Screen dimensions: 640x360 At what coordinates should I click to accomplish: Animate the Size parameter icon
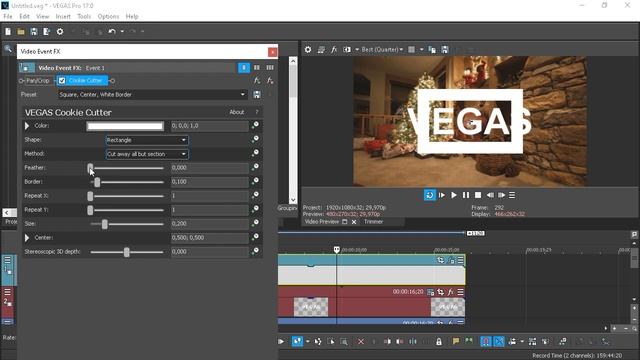(256, 223)
